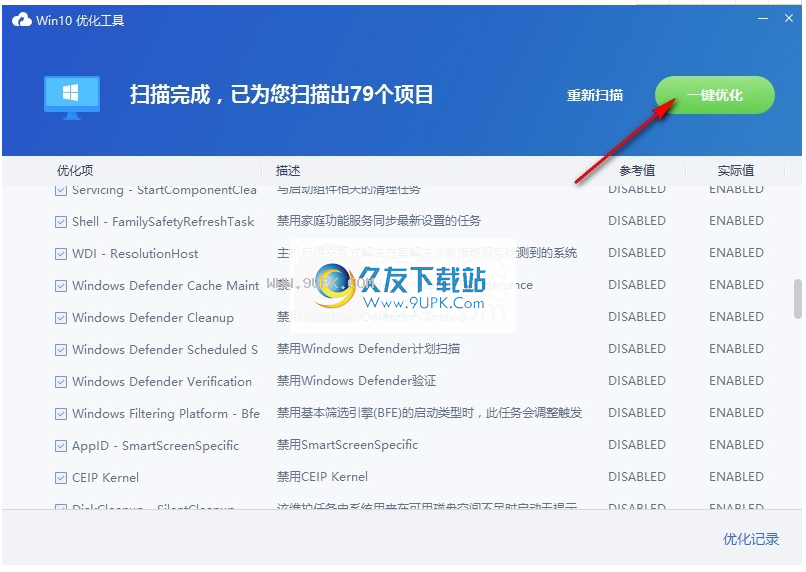Toggle the Windows Defender Cache Maint checkbox

pyautogui.click(x=61, y=286)
